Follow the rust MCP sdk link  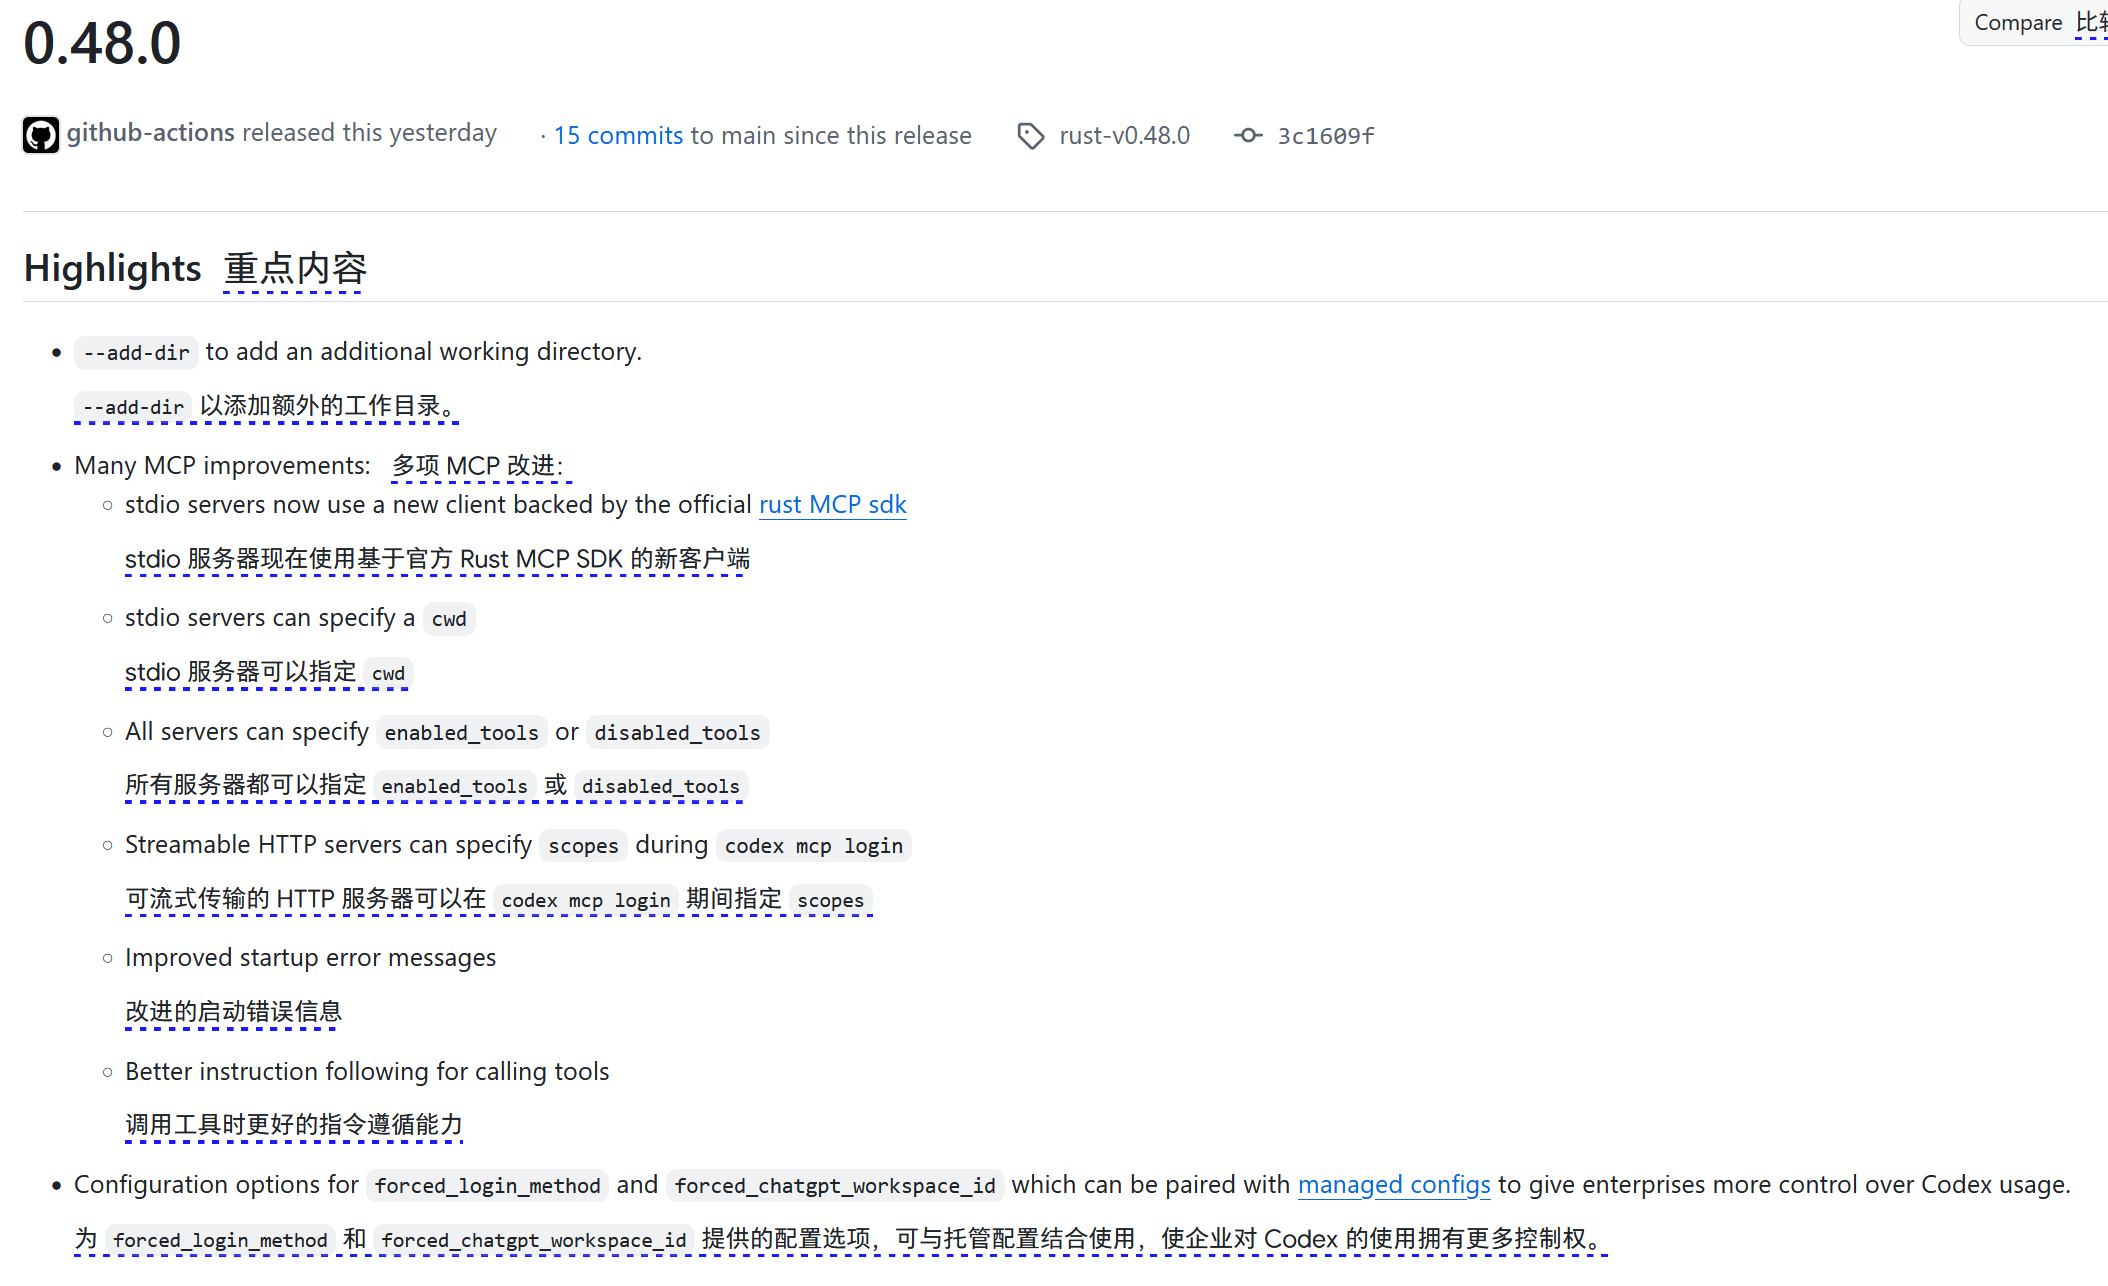point(832,505)
